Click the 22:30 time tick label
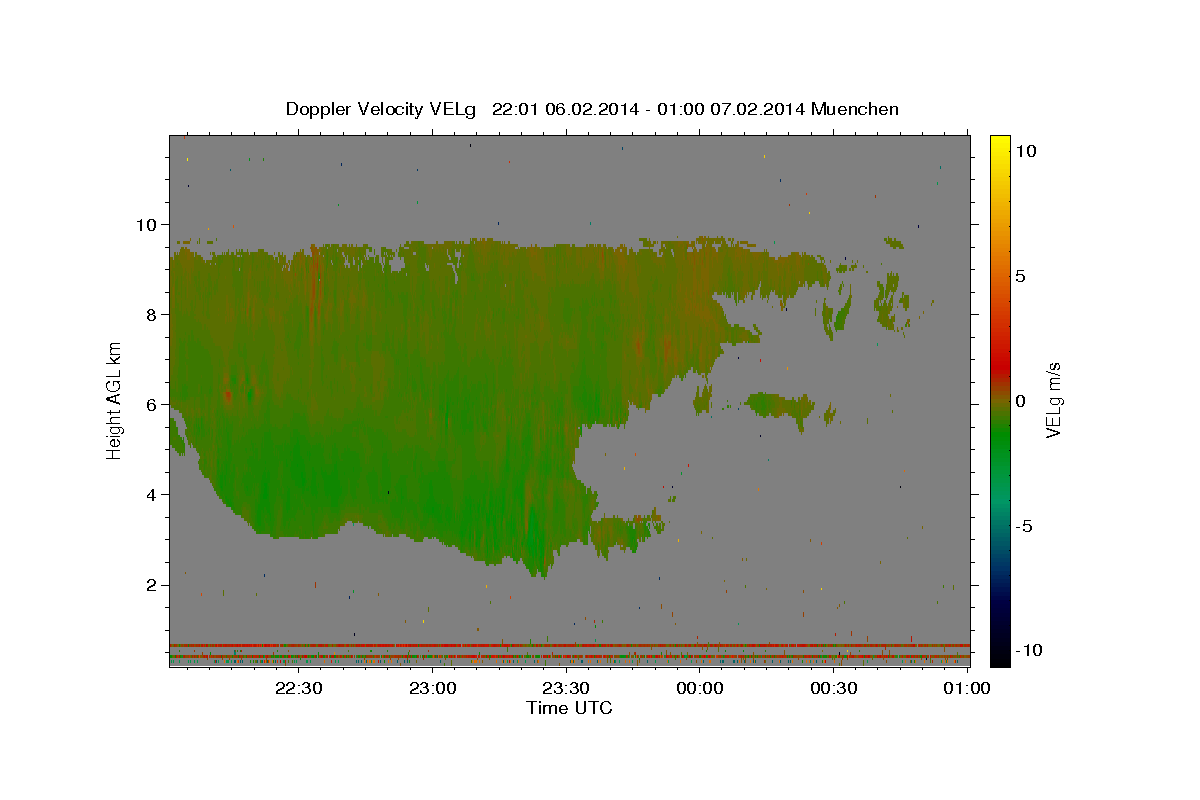Viewport: 1200px width, 800px height. pos(299,688)
